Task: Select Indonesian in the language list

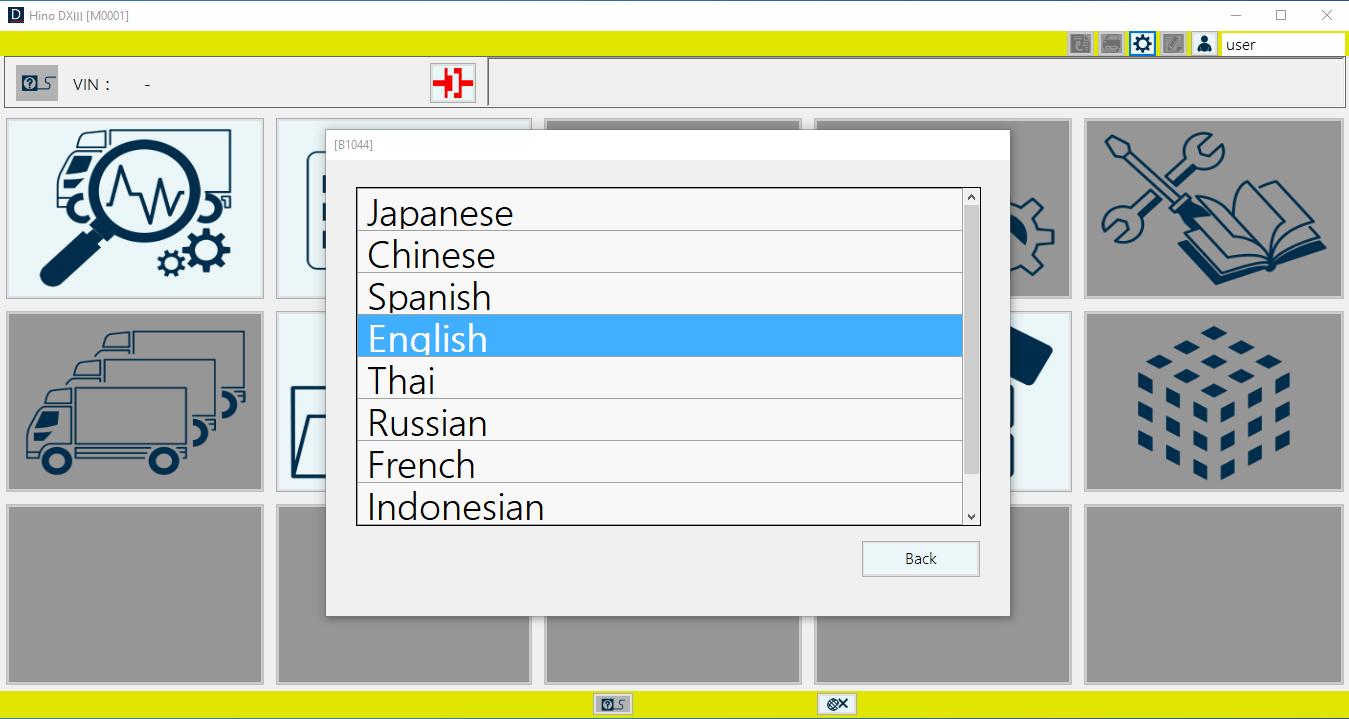Action: (x=660, y=504)
